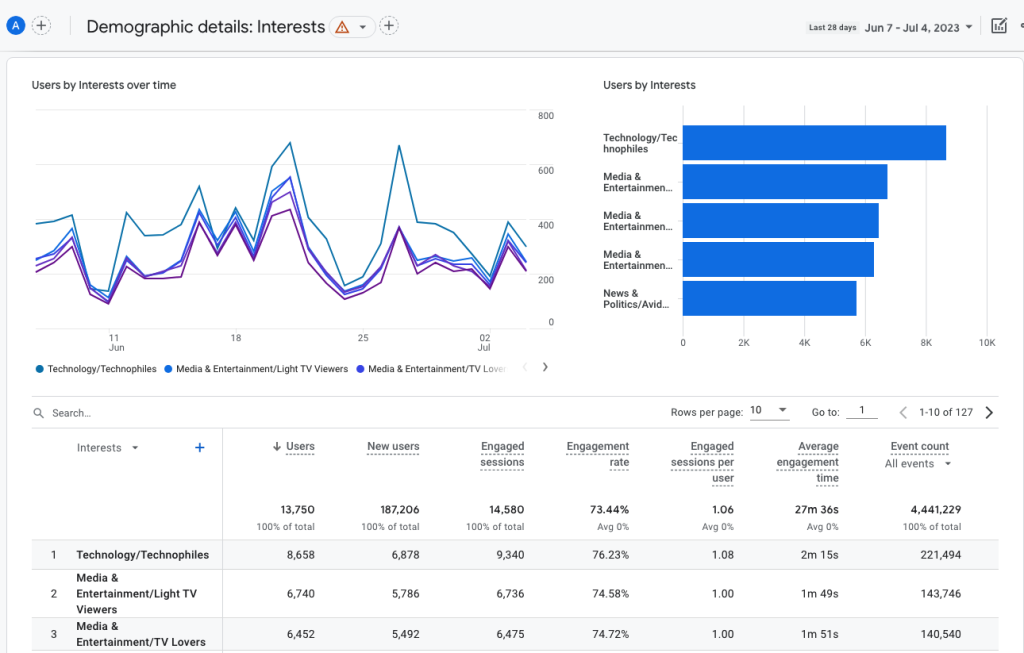Sort the table by New users column
This screenshot has width=1024, height=653.
(x=392, y=447)
